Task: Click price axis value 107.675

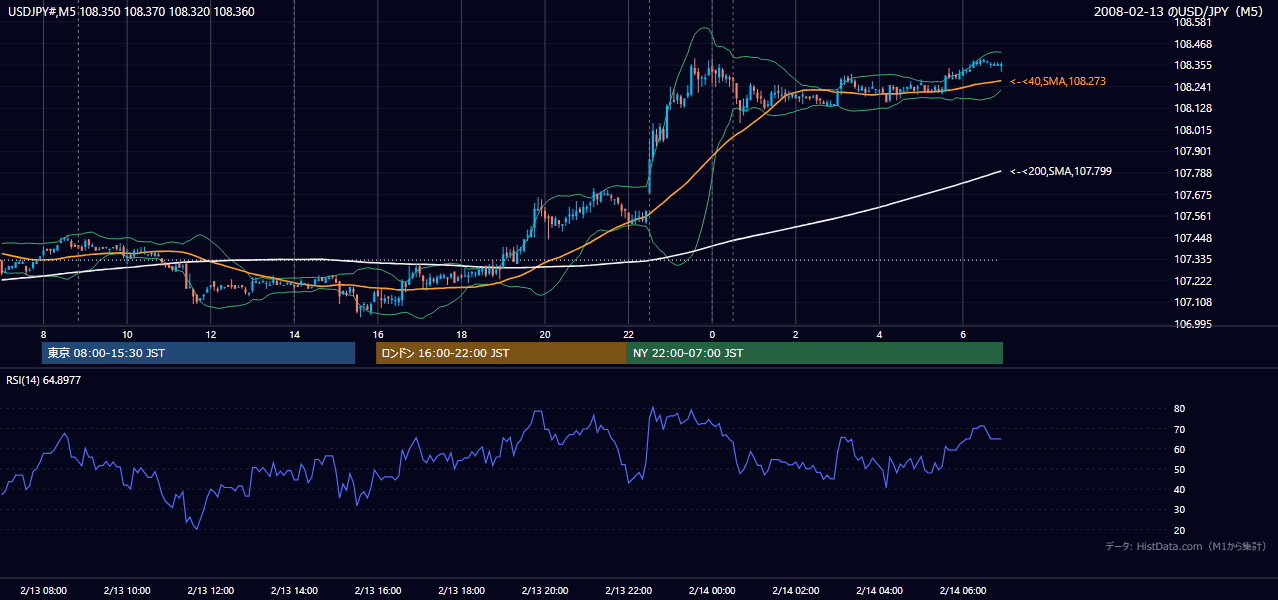Action: click(1193, 195)
